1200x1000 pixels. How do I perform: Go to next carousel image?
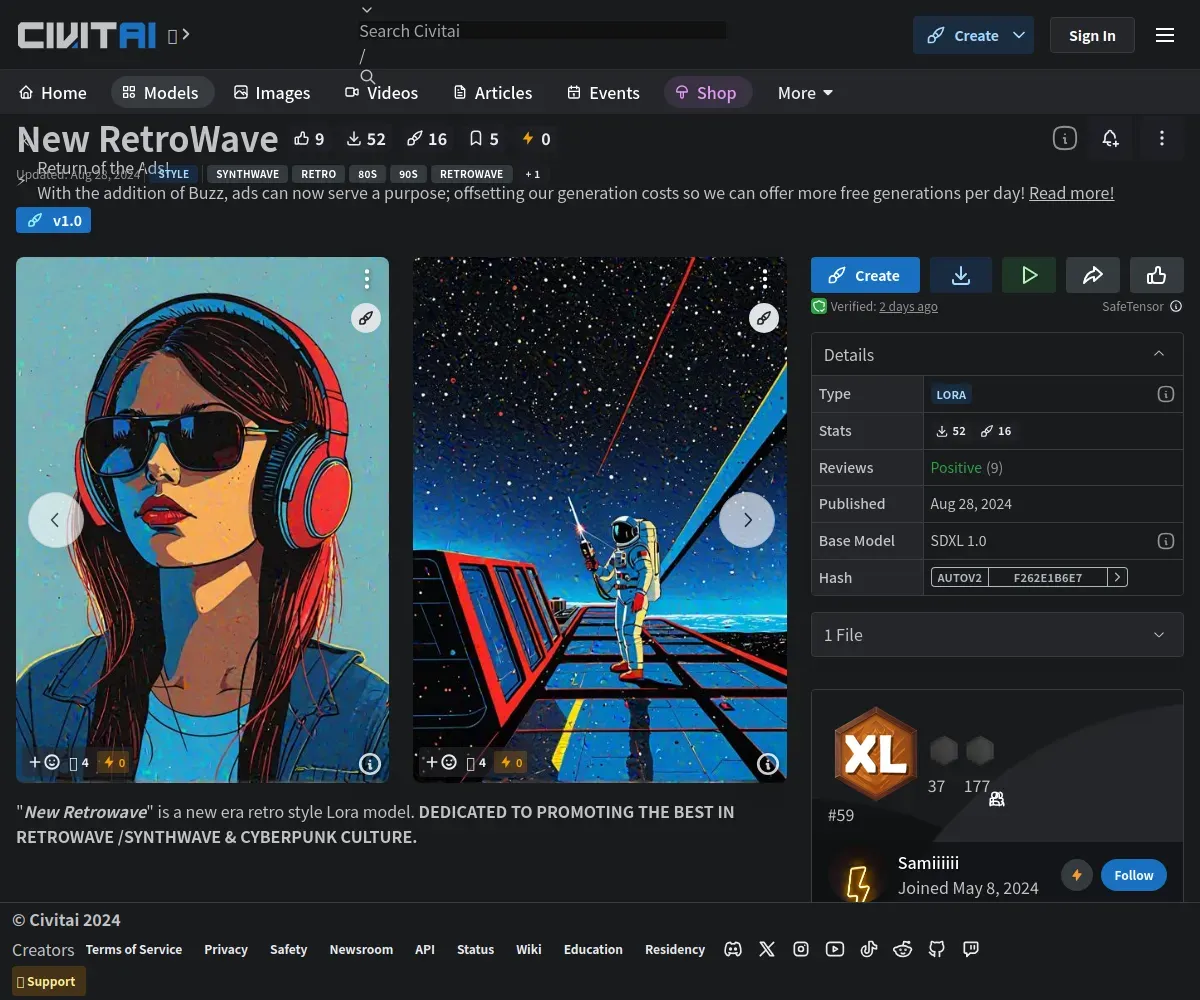(747, 520)
